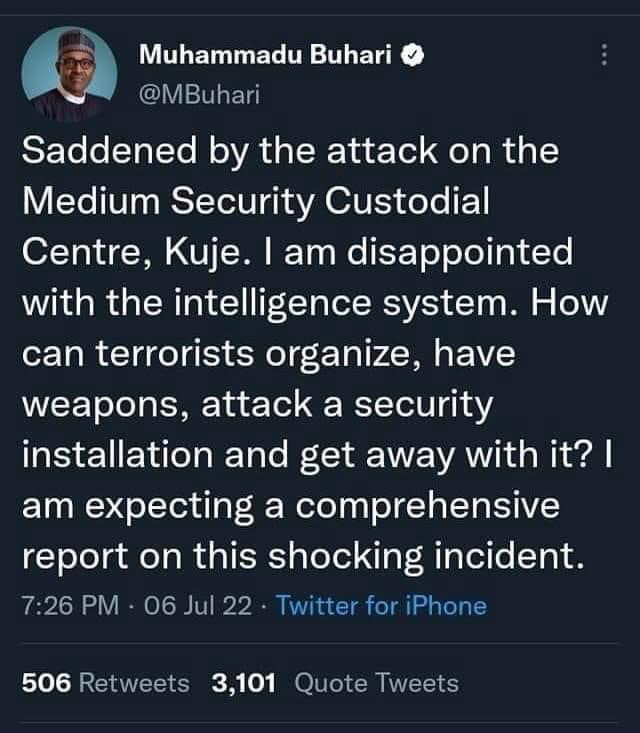Image resolution: width=640 pixels, height=733 pixels.
Task: Click the Muhammadu Buhari display name
Action: coord(265,57)
